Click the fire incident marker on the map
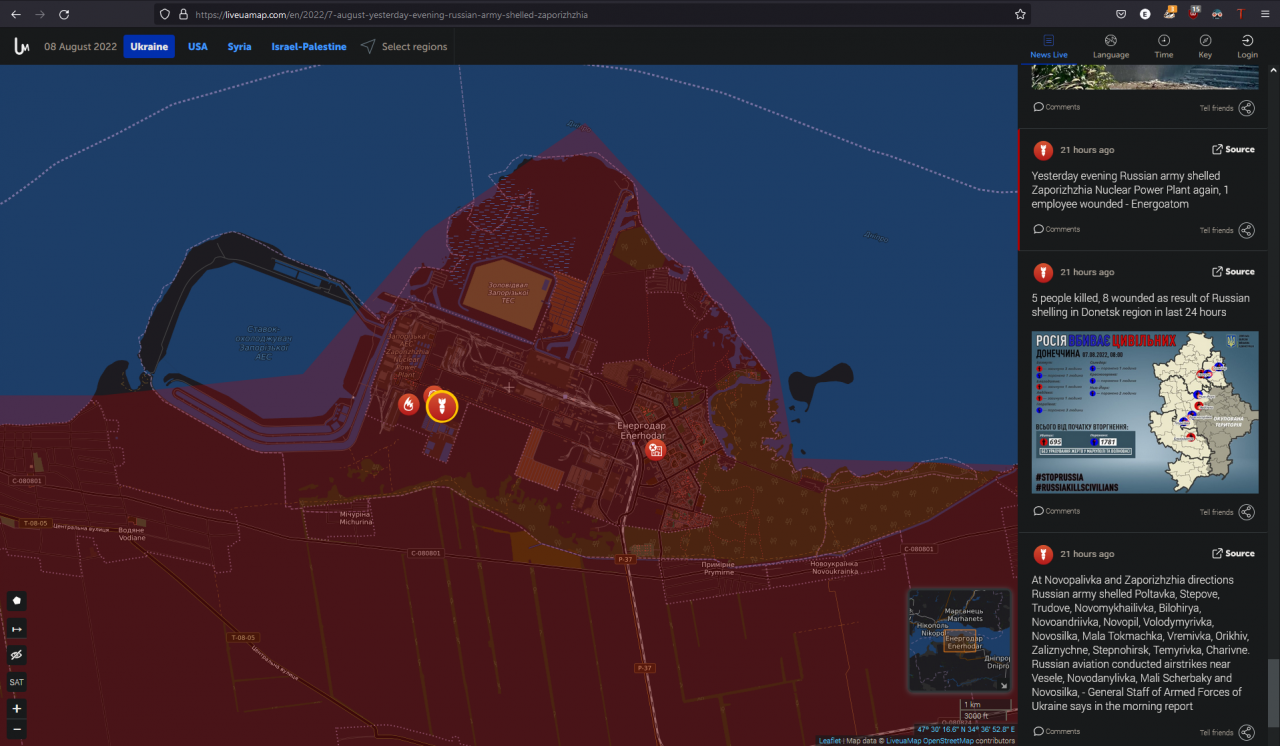Image resolution: width=1280 pixels, height=746 pixels. pyautogui.click(x=410, y=403)
